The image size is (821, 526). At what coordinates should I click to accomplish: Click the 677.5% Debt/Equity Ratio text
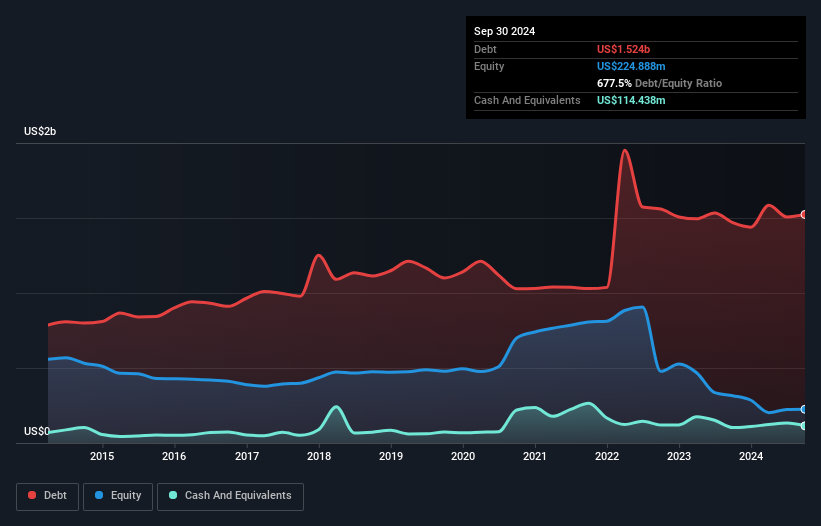click(x=659, y=83)
